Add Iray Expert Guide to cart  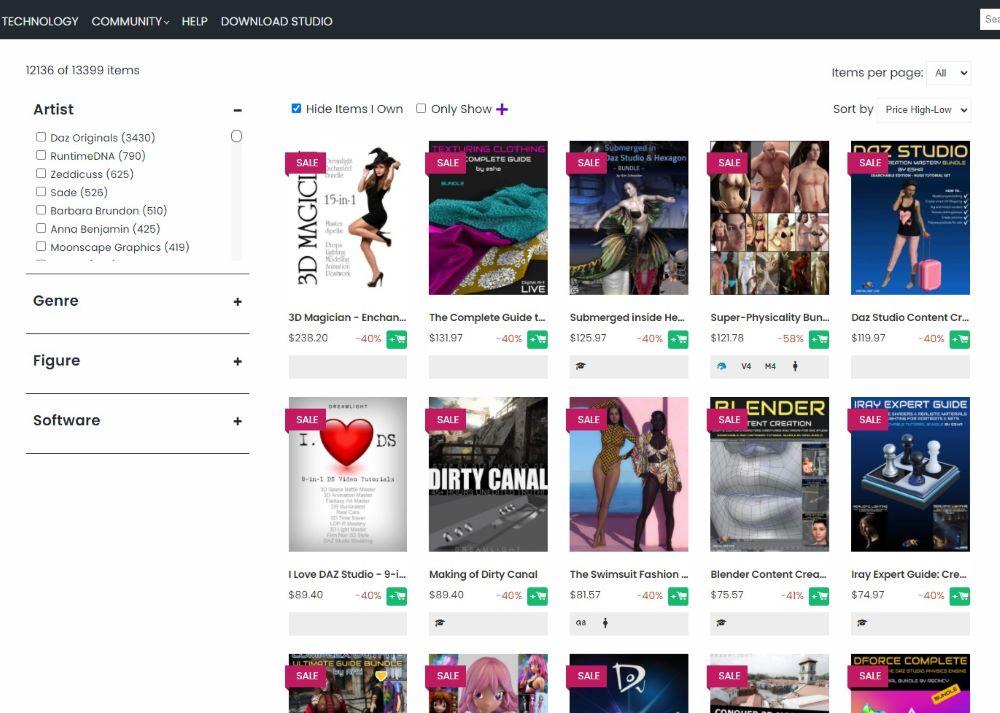point(959,596)
